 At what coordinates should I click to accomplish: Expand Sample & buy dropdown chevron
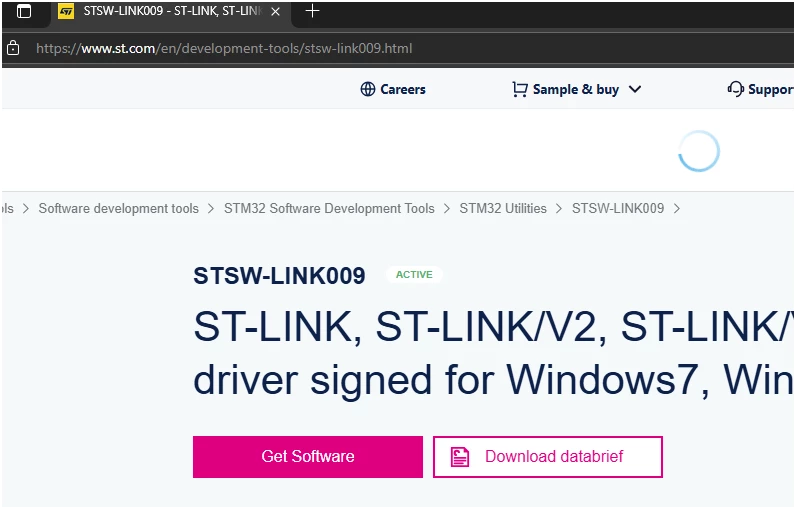point(635,89)
